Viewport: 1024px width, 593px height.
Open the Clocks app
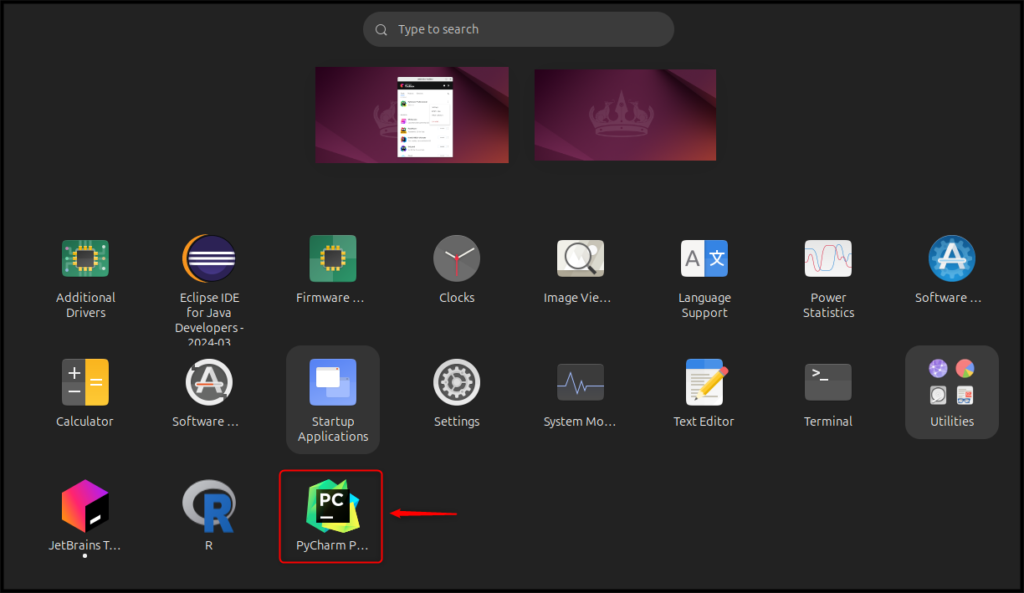tap(456, 258)
